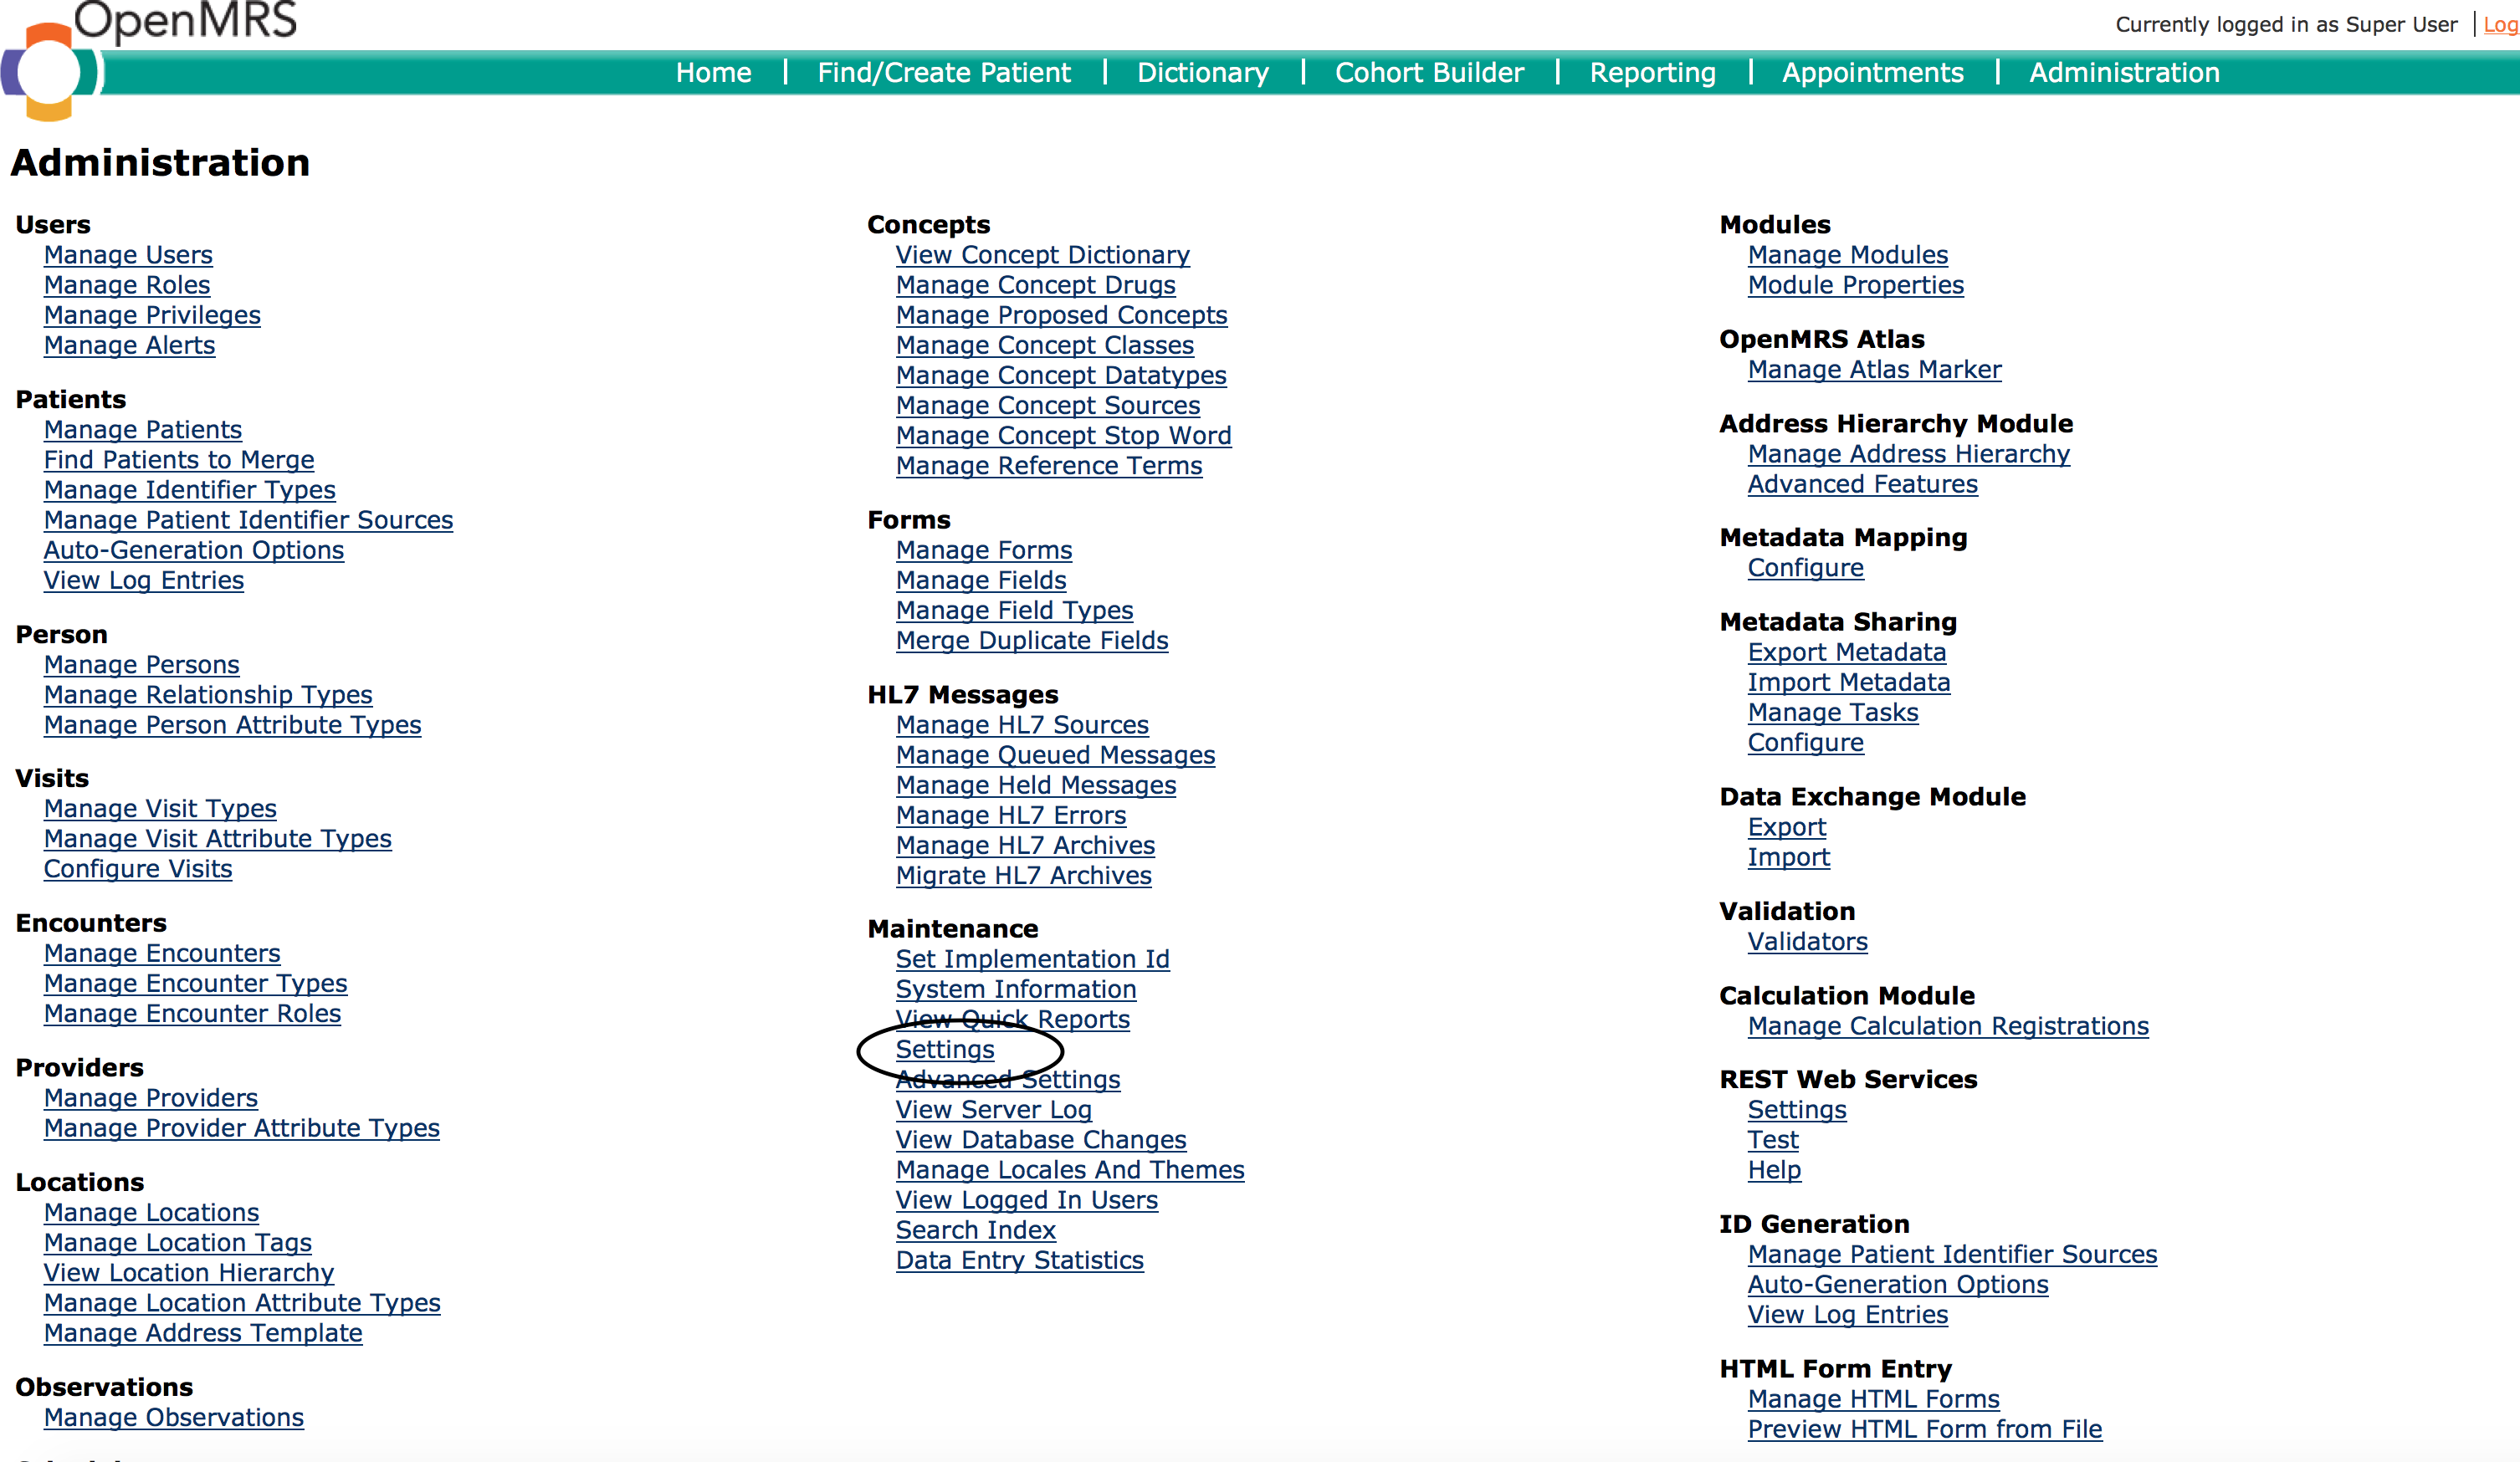This screenshot has height=1462, width=2520.
Task: Click Preview HTML Form from File
Action: (1925, 1430)
